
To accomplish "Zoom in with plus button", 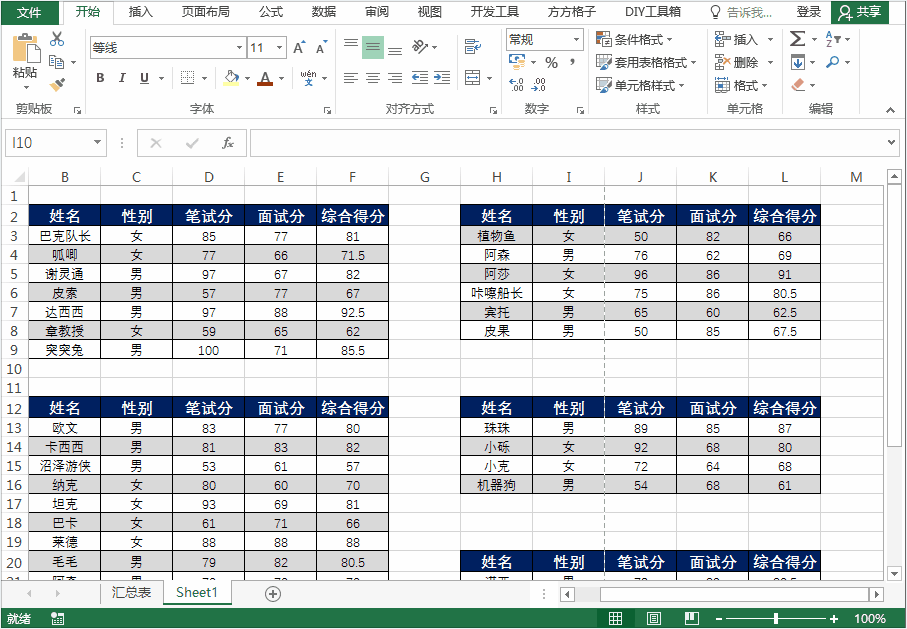I will tap(834, 619).
